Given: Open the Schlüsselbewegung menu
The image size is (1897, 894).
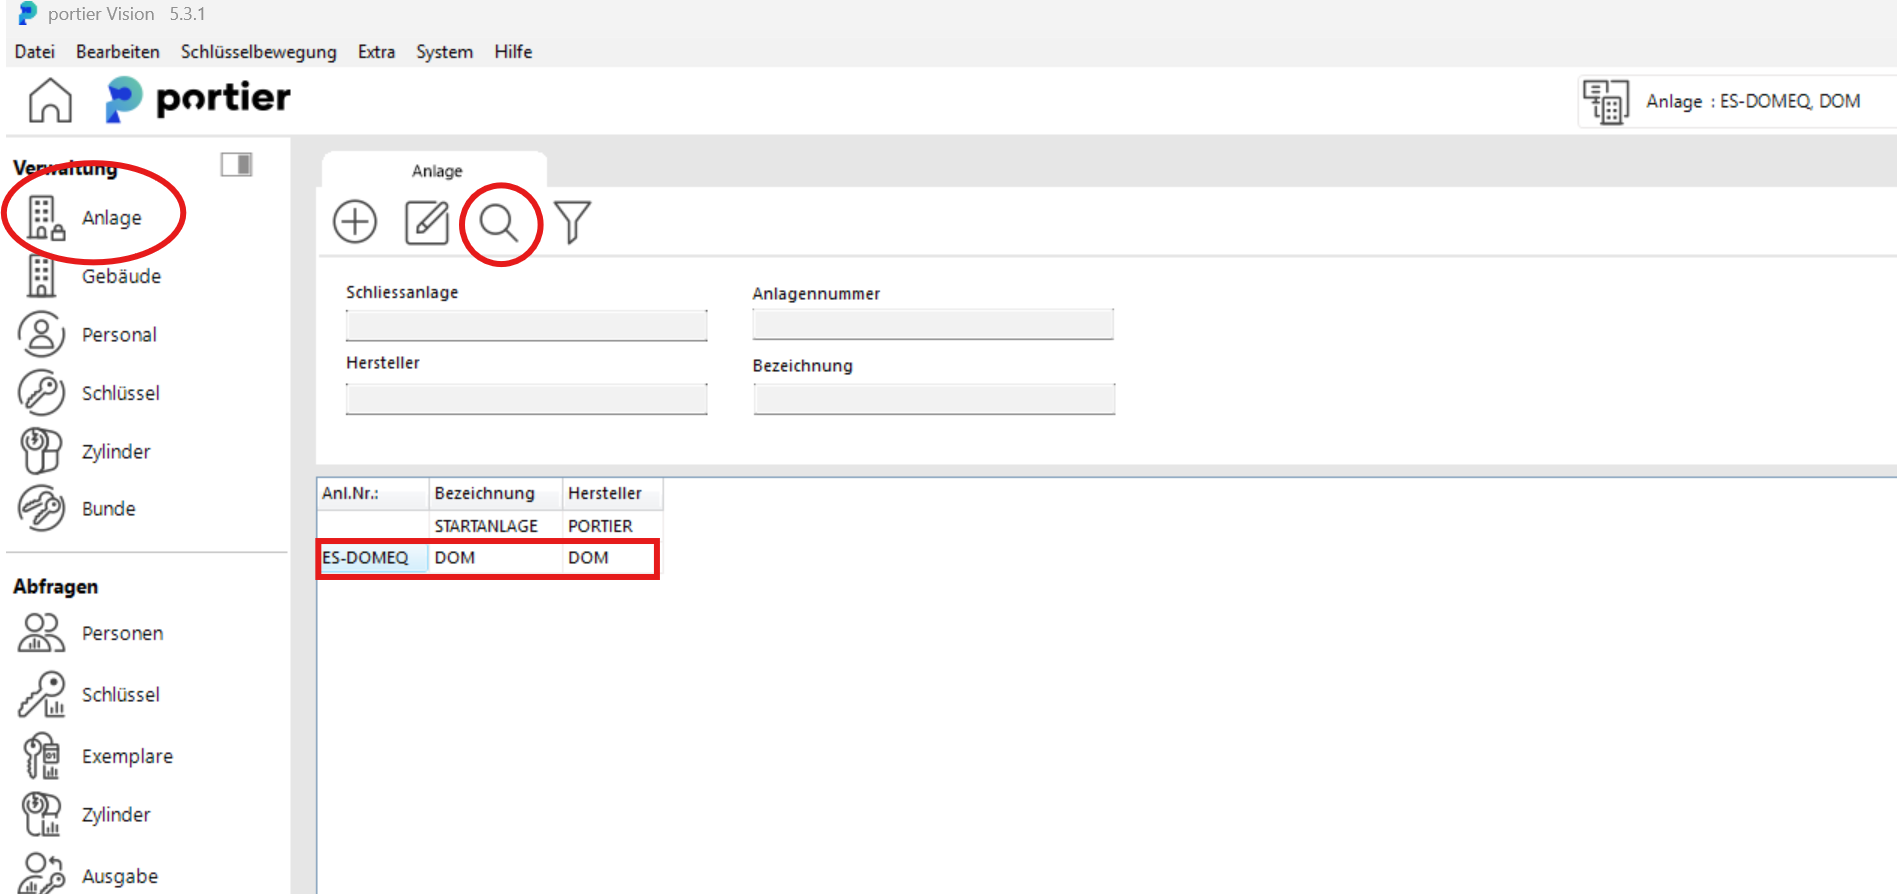Looking at the screenshot, I should pos(259,52).
